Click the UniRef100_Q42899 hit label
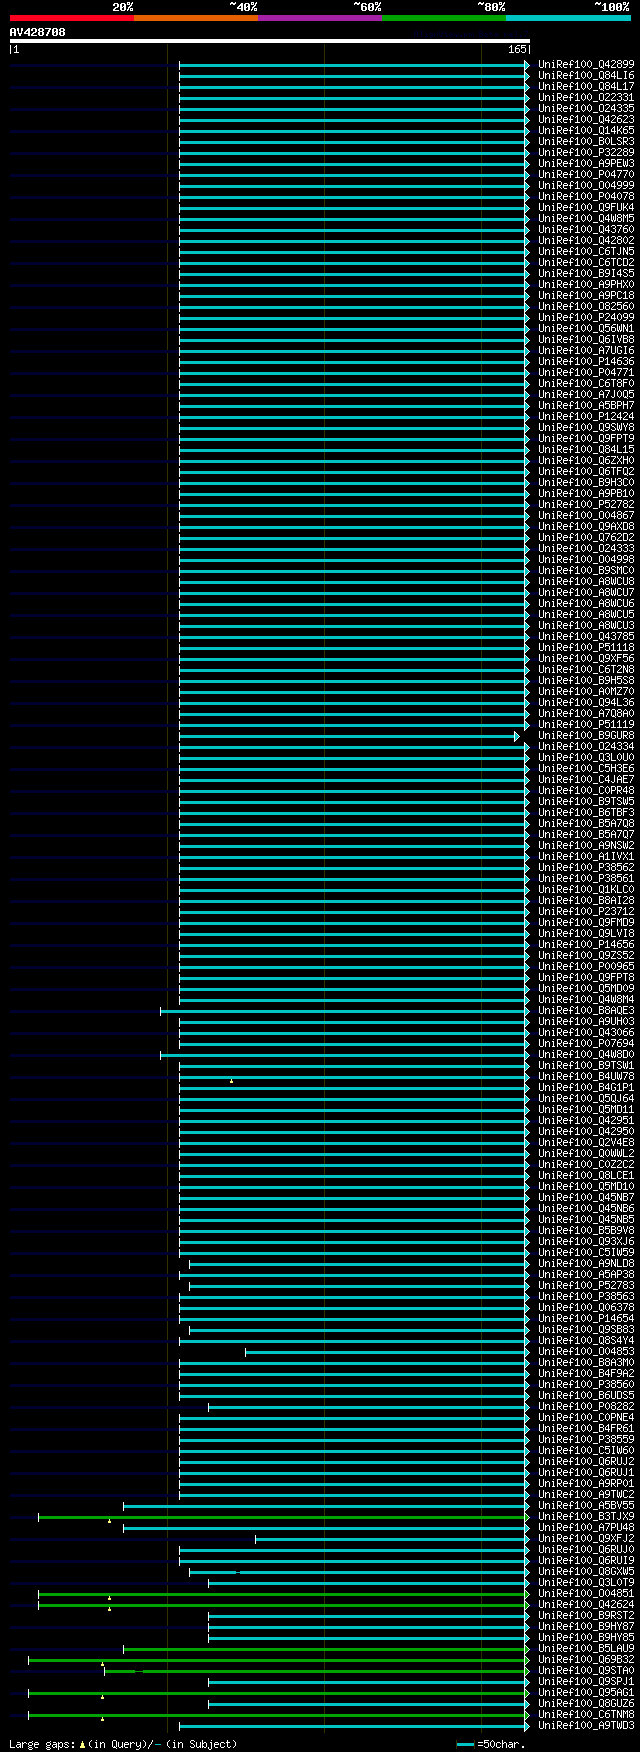Image resolution: width=640 pixels, height=1752 pixels. click(x=586, y=65)
